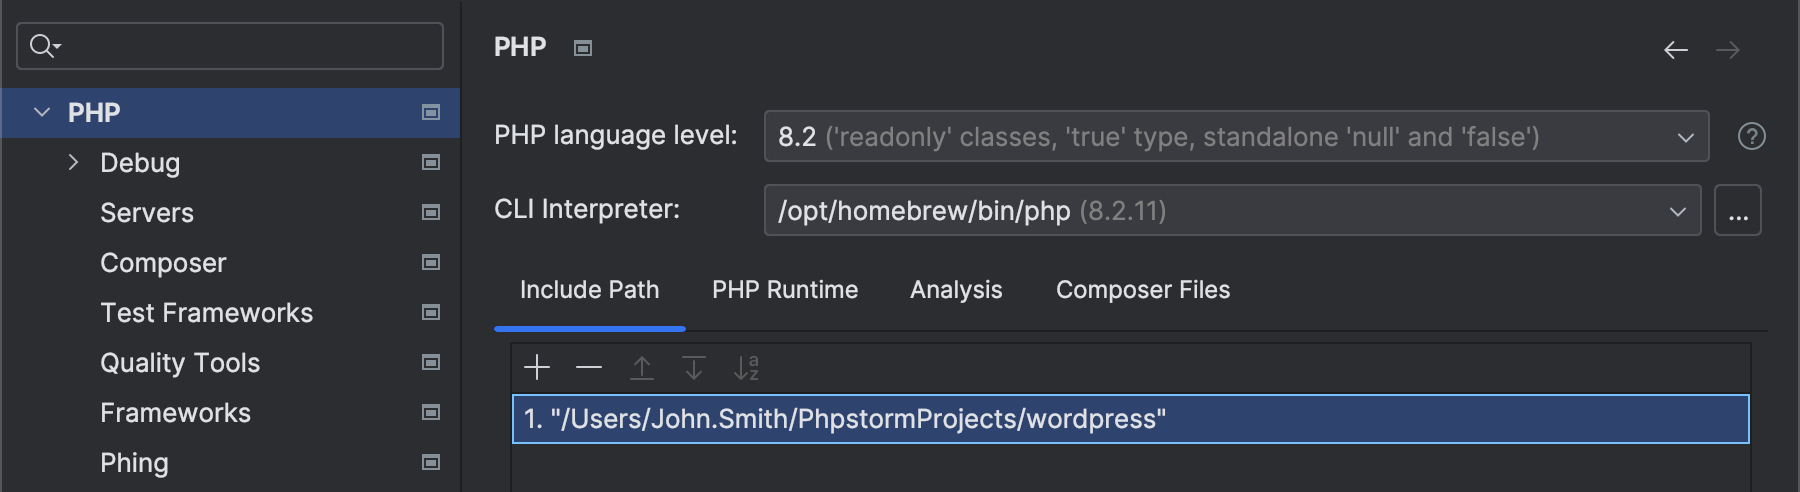Viewport: 1800px width, 492px height.
Task: Click project-level icon beside Quality Tools
Action: pyautogui.click(x=431, y=362)
